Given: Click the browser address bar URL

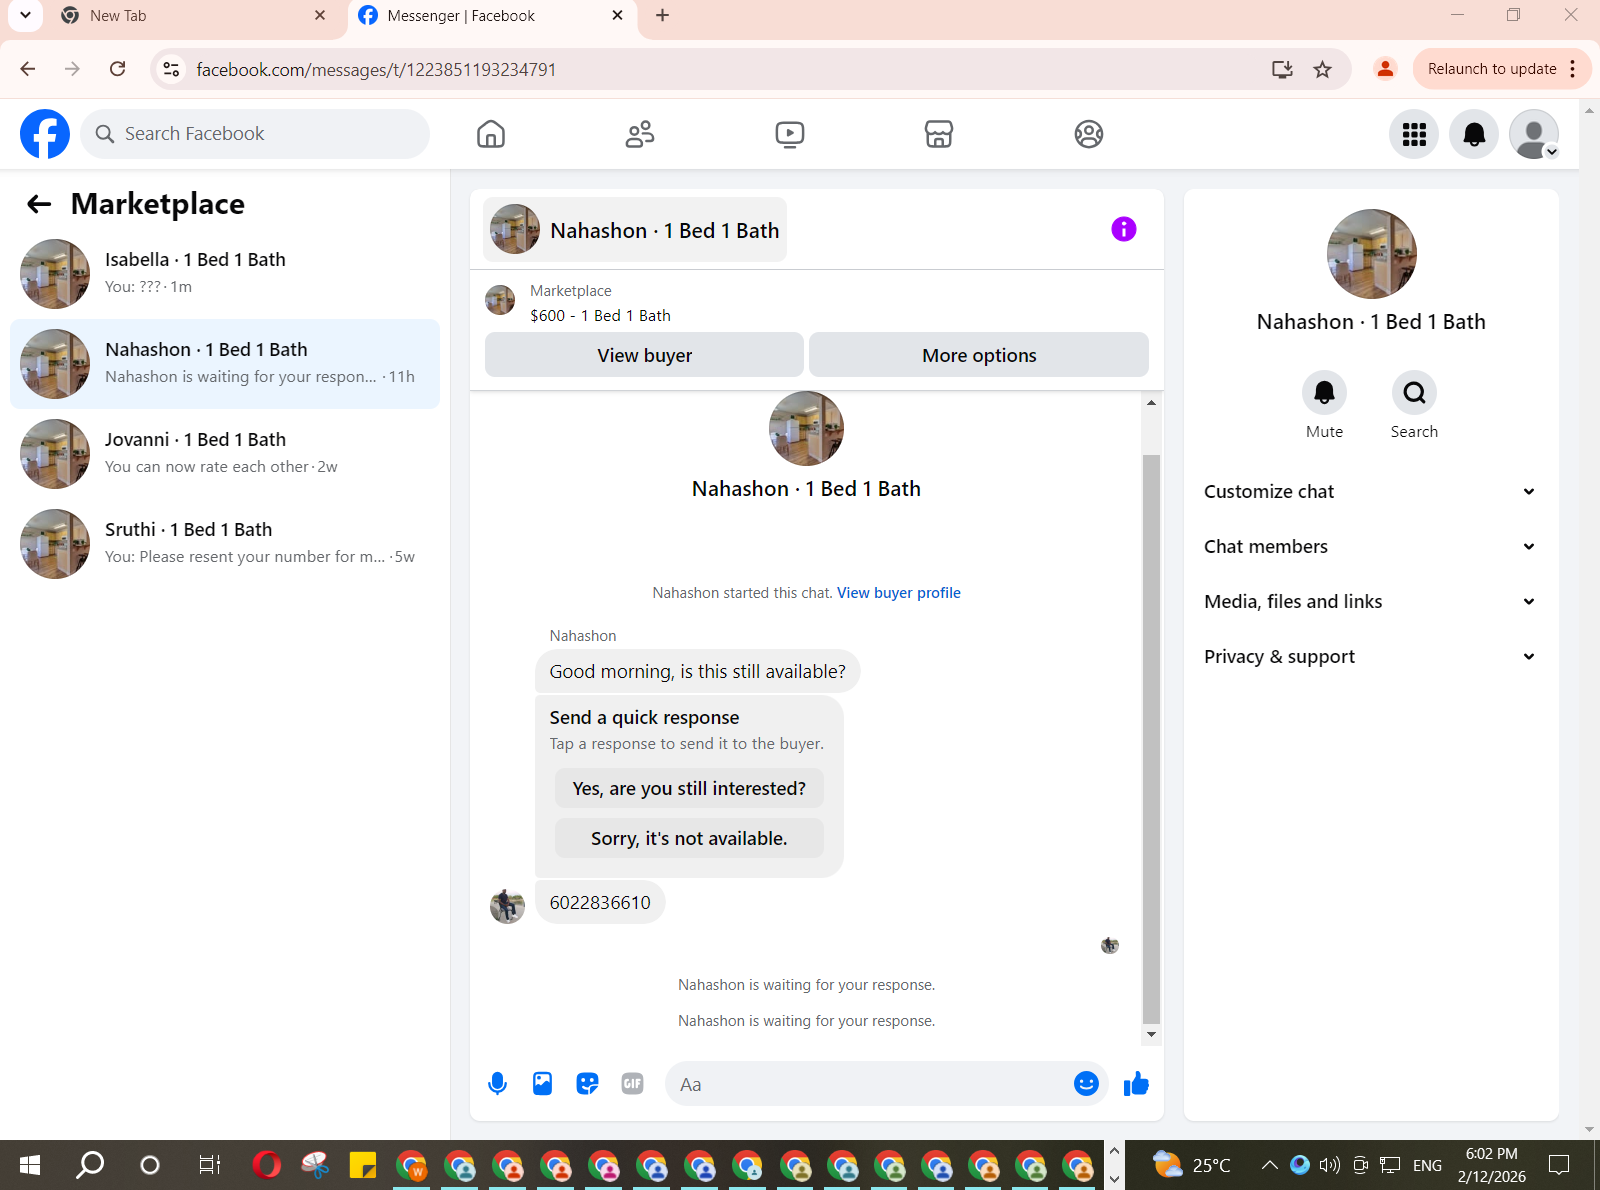Looking at the screenshot, I should click(376, 69).
